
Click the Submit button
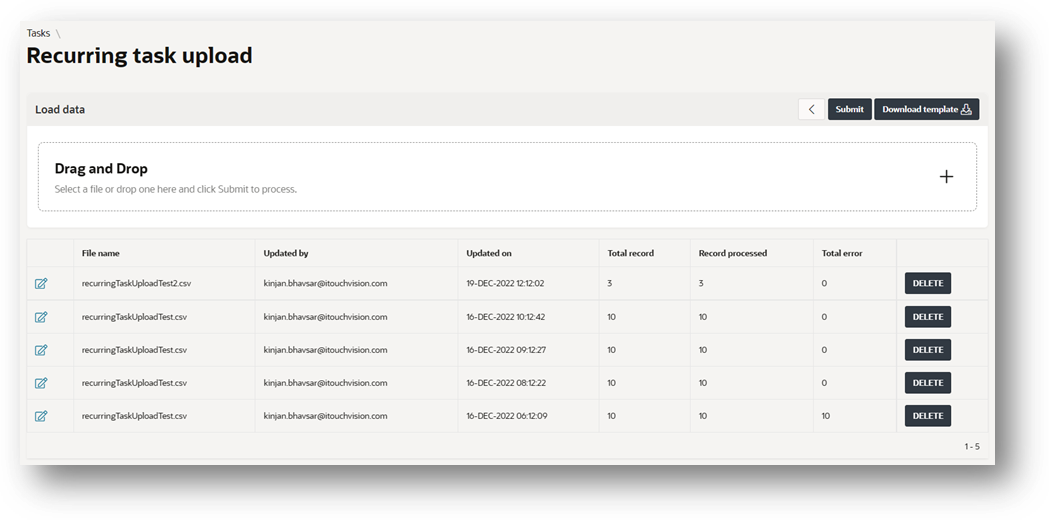pos(850,109)
